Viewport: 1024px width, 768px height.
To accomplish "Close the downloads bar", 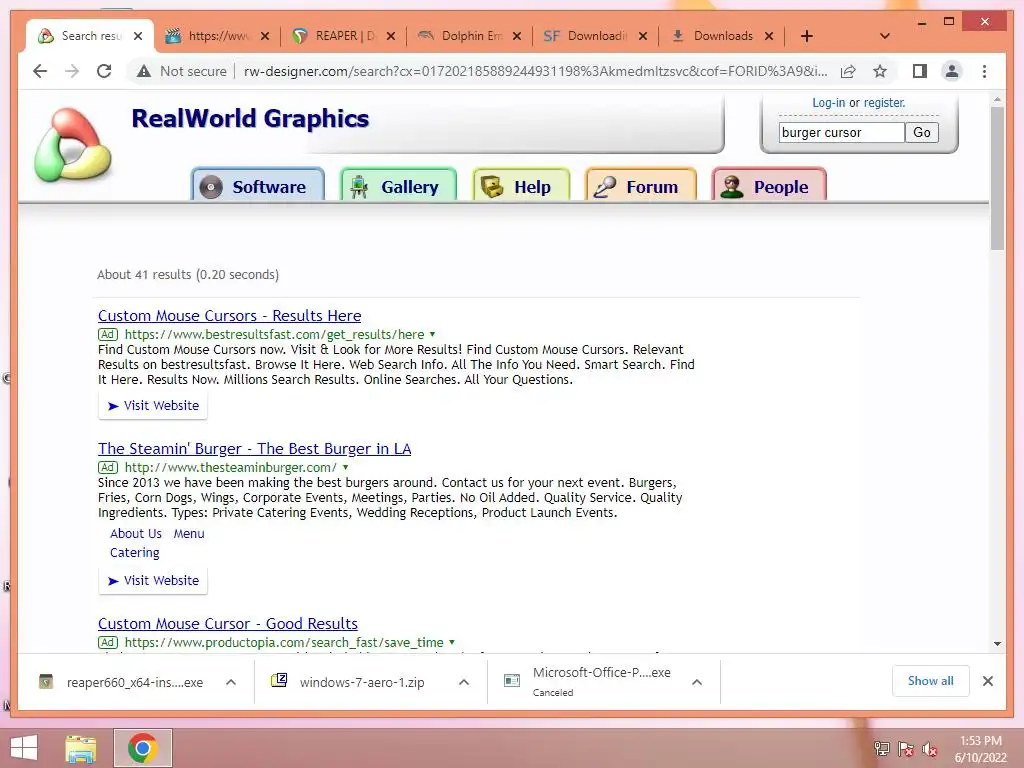I will 988,681.
